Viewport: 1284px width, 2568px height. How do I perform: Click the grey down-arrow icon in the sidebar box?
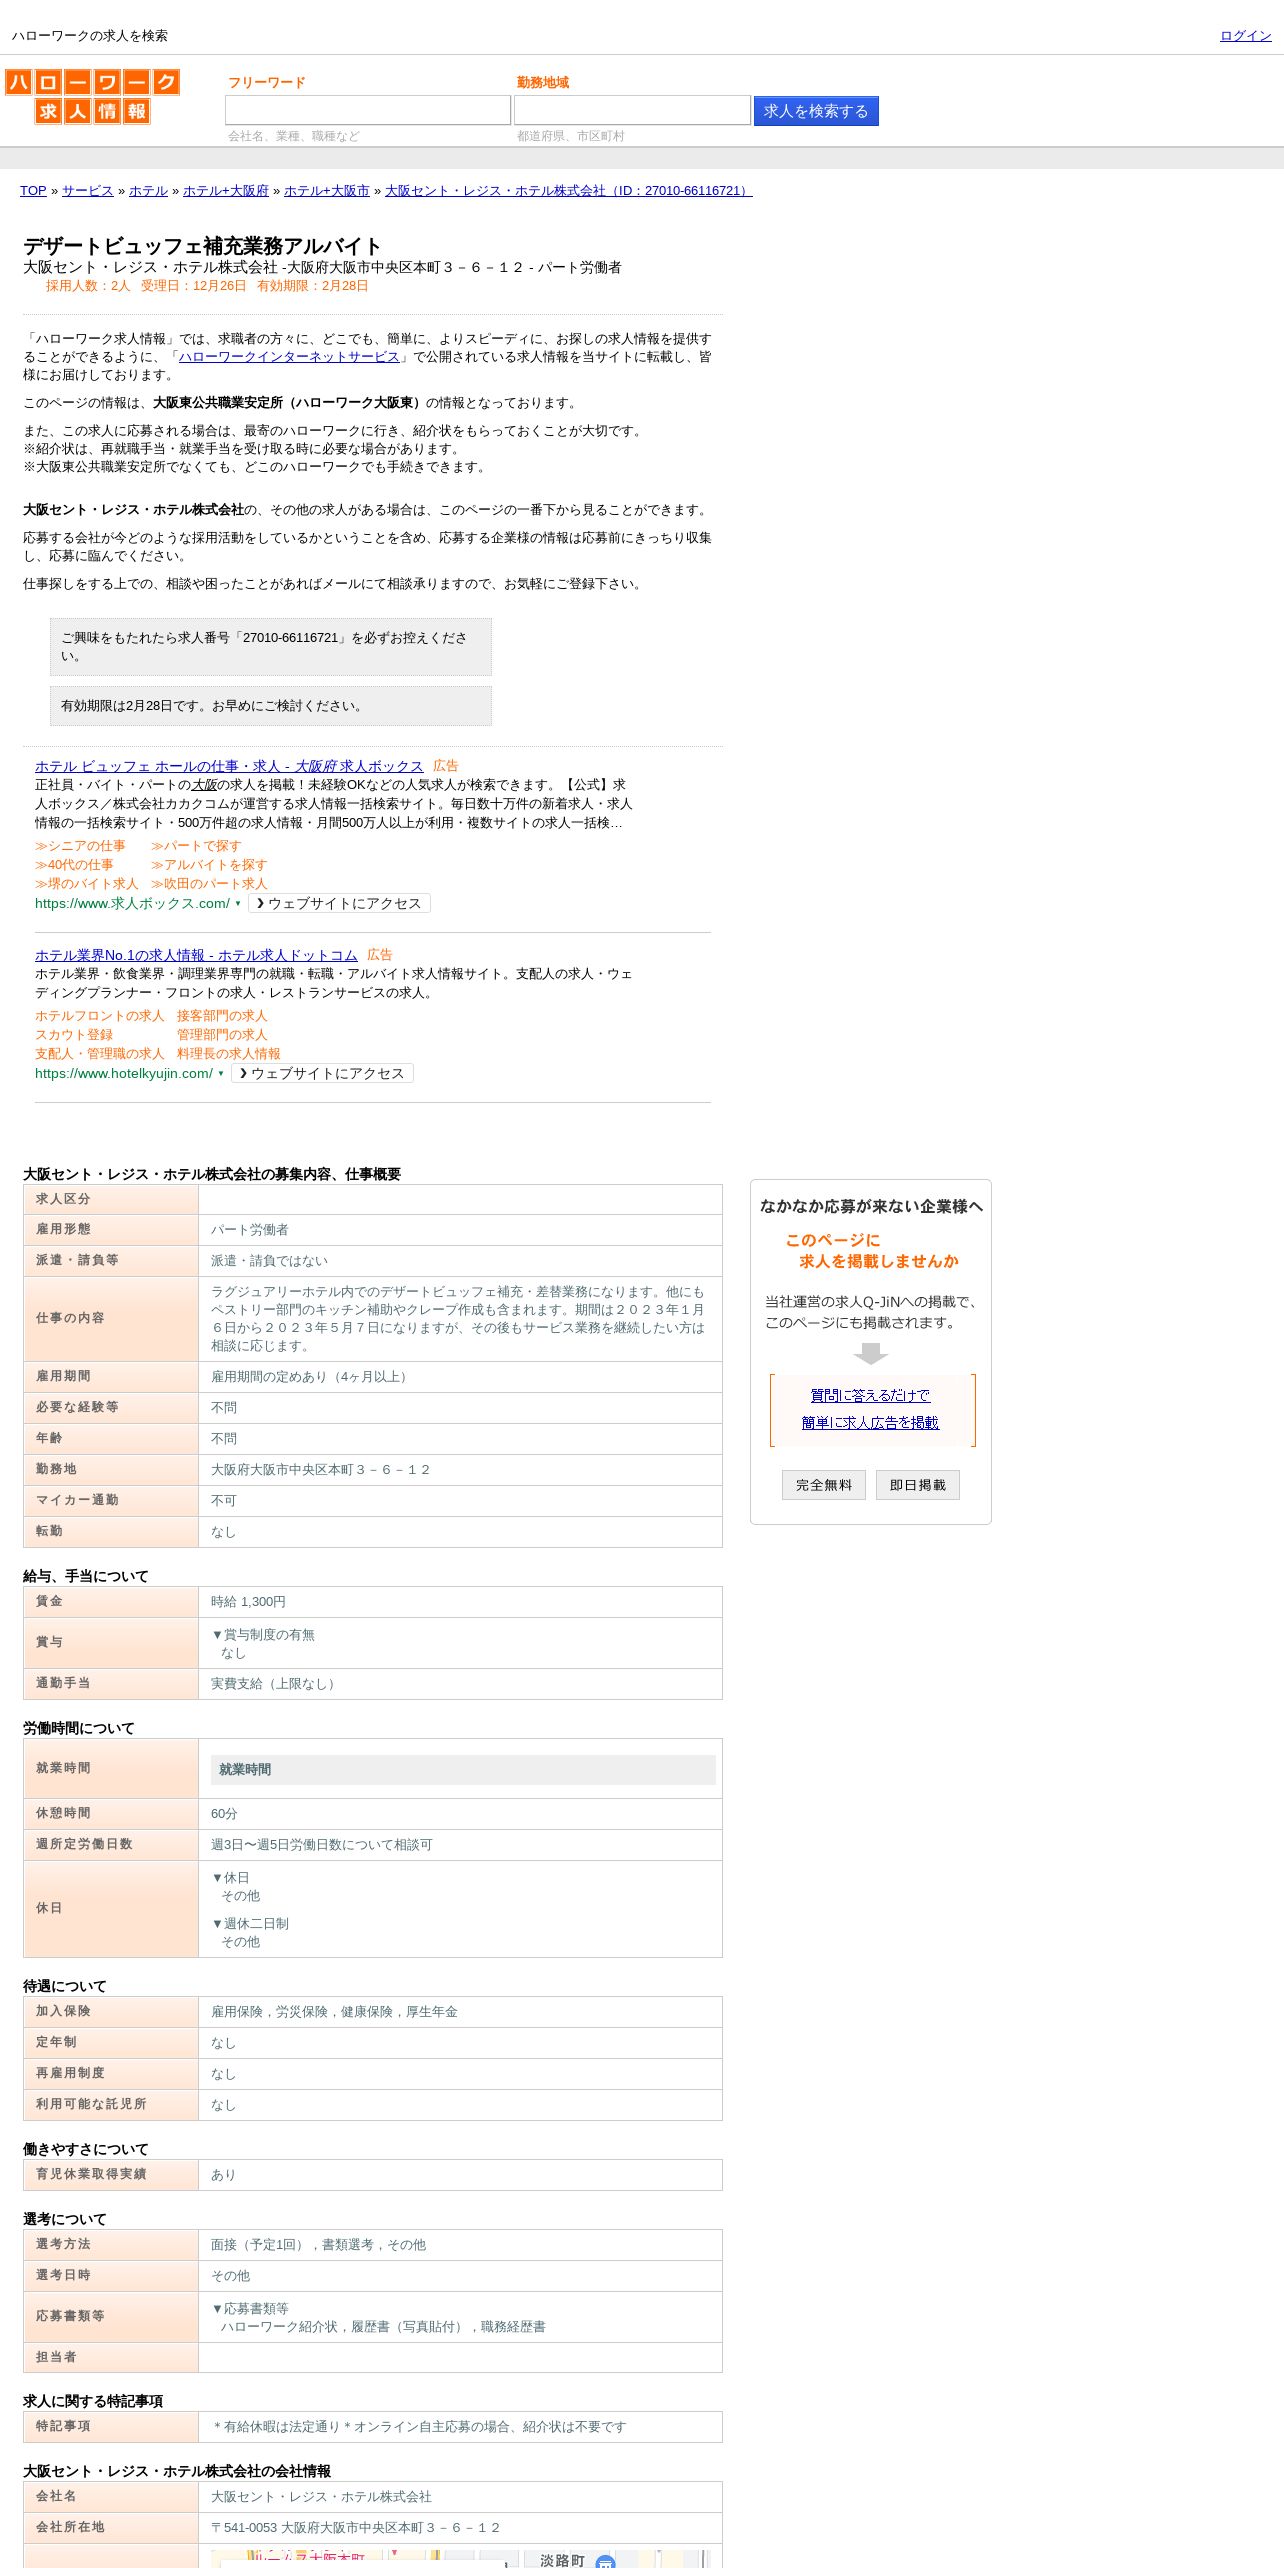click(871, 1353)
